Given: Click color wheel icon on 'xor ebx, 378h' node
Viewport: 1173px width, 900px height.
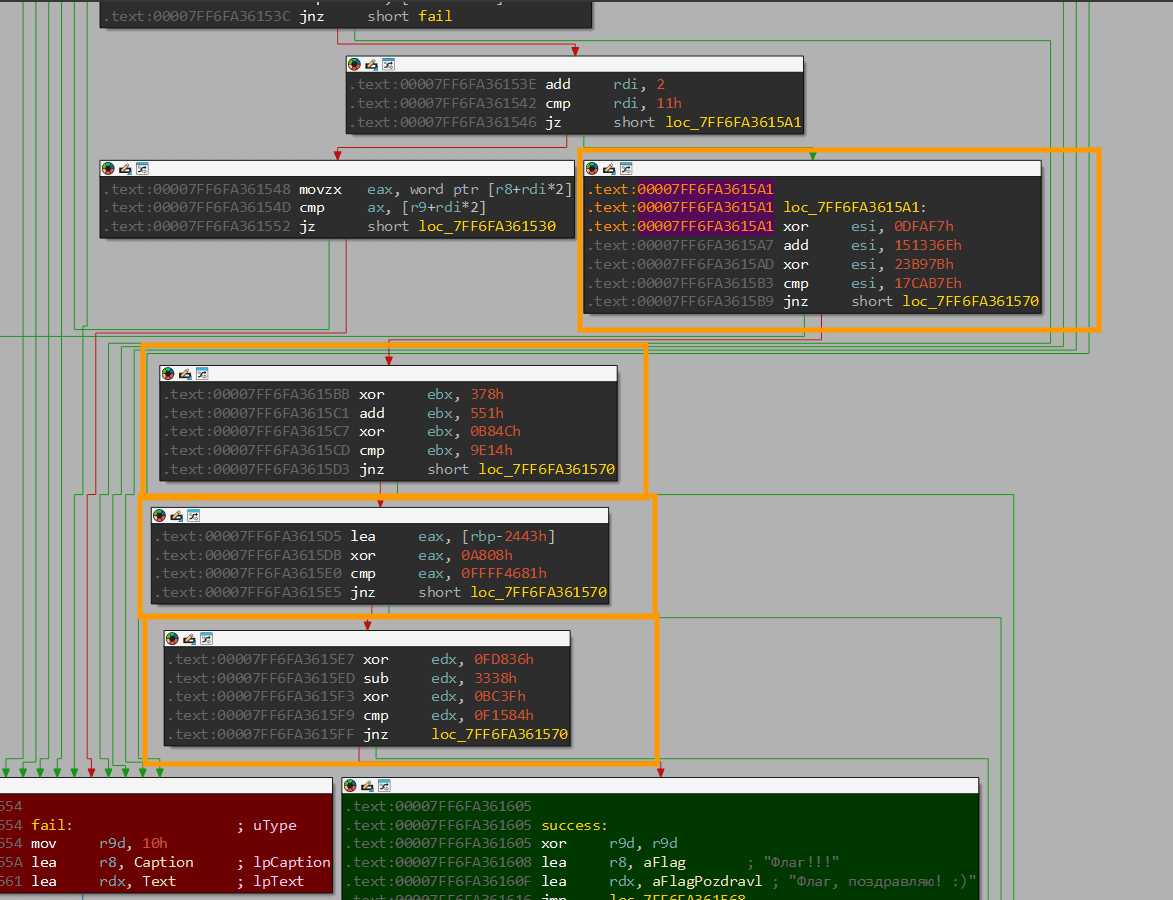Looking at the screenshot, I should tap(168, 373).
